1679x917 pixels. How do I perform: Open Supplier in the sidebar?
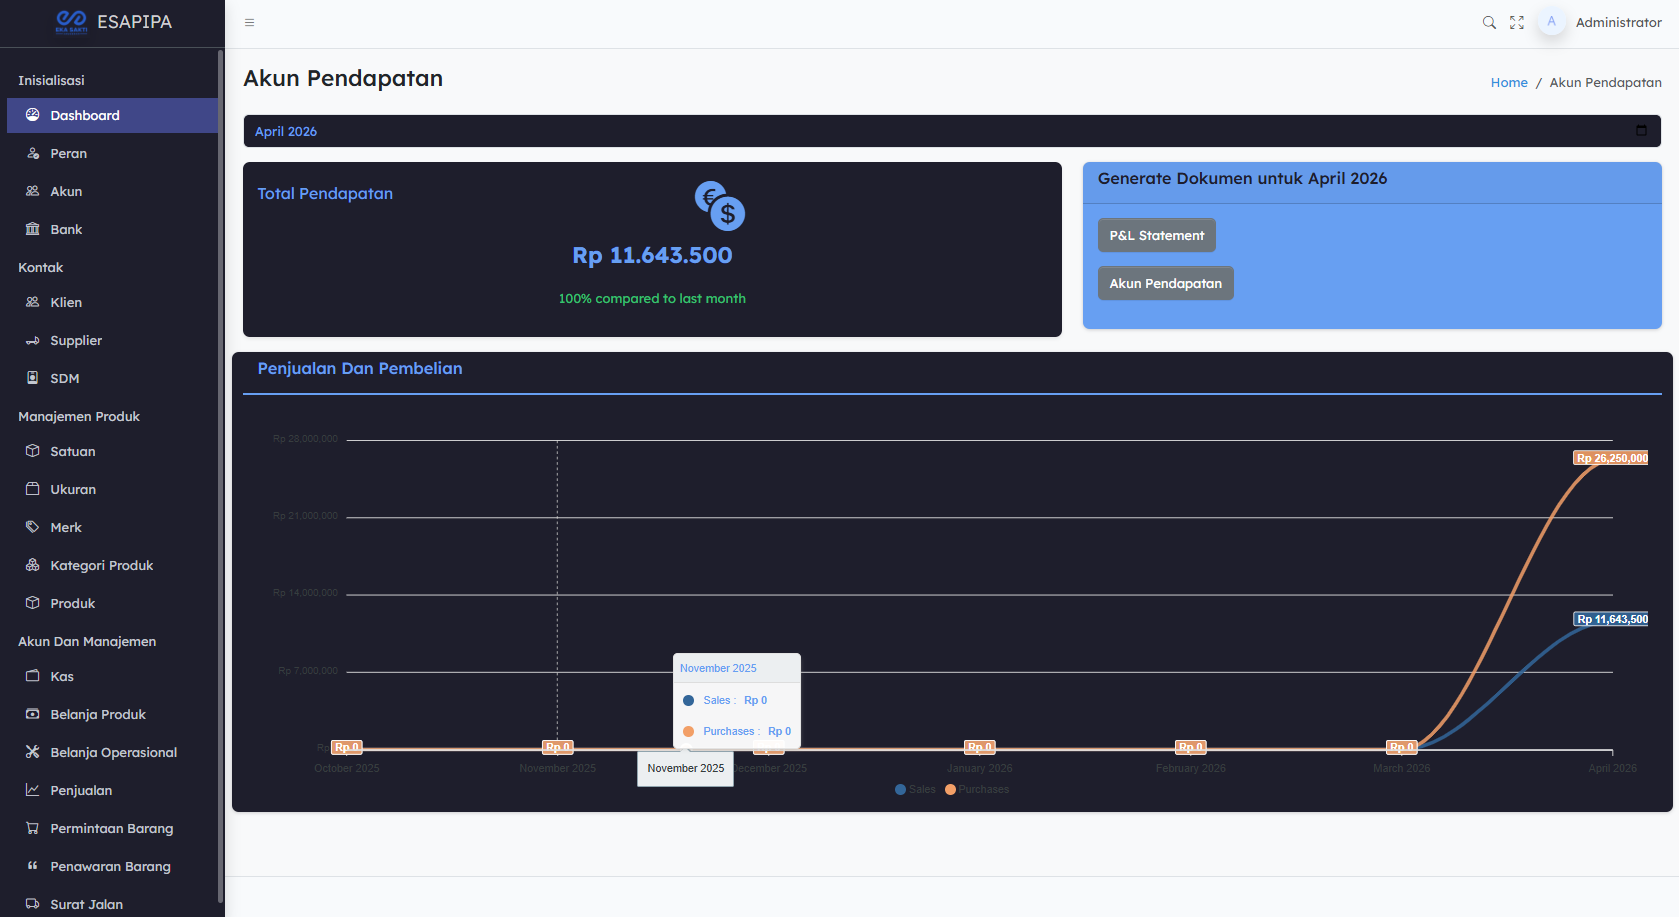pos(112,340)
